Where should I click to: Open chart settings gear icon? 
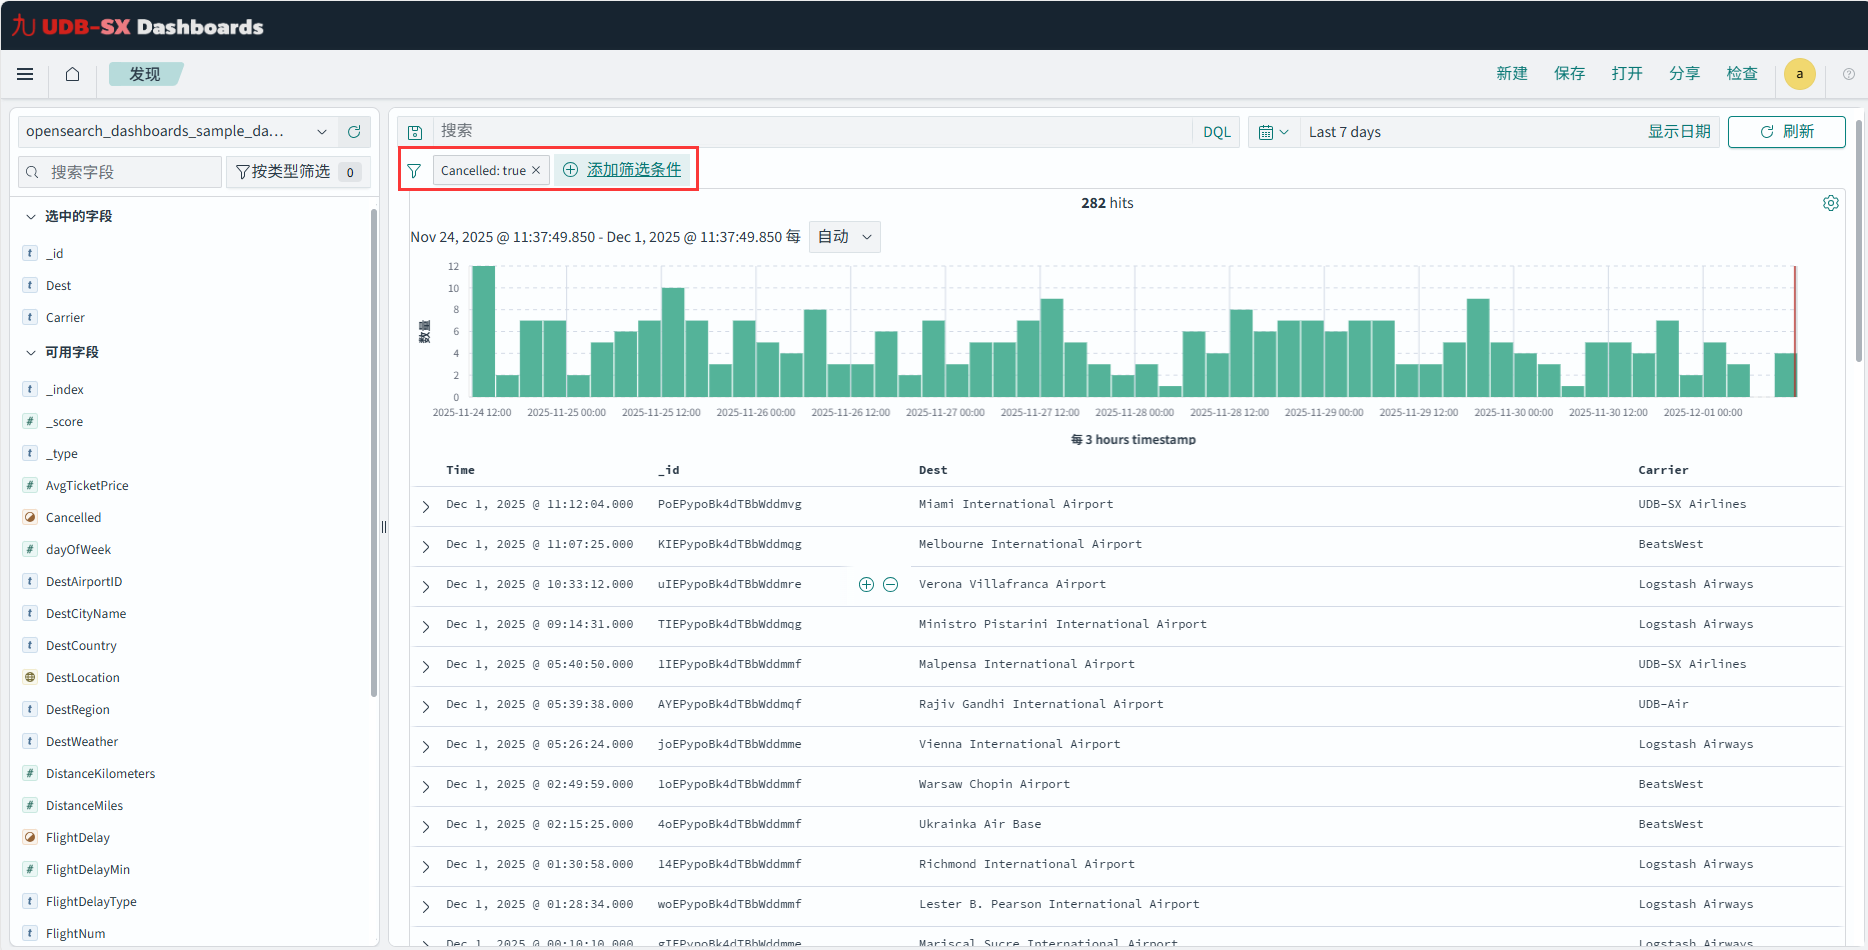[1830, 203]
